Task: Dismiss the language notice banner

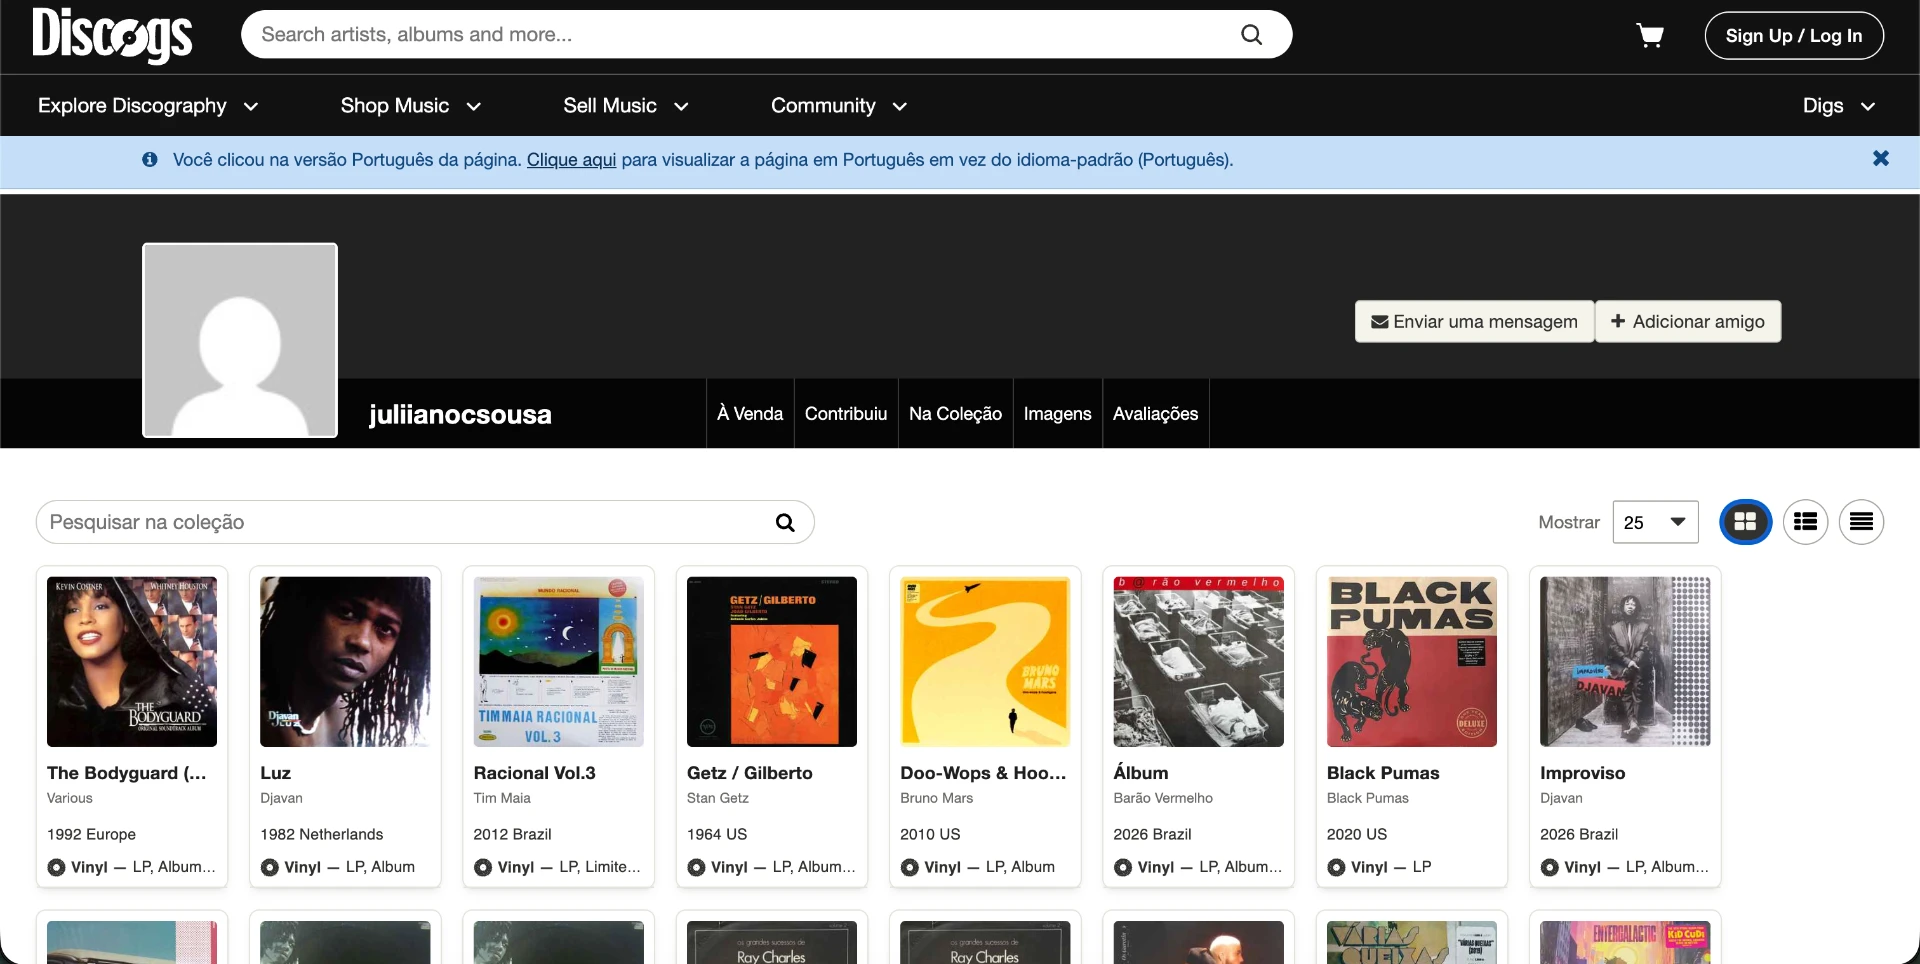Action: point(1880,159)
